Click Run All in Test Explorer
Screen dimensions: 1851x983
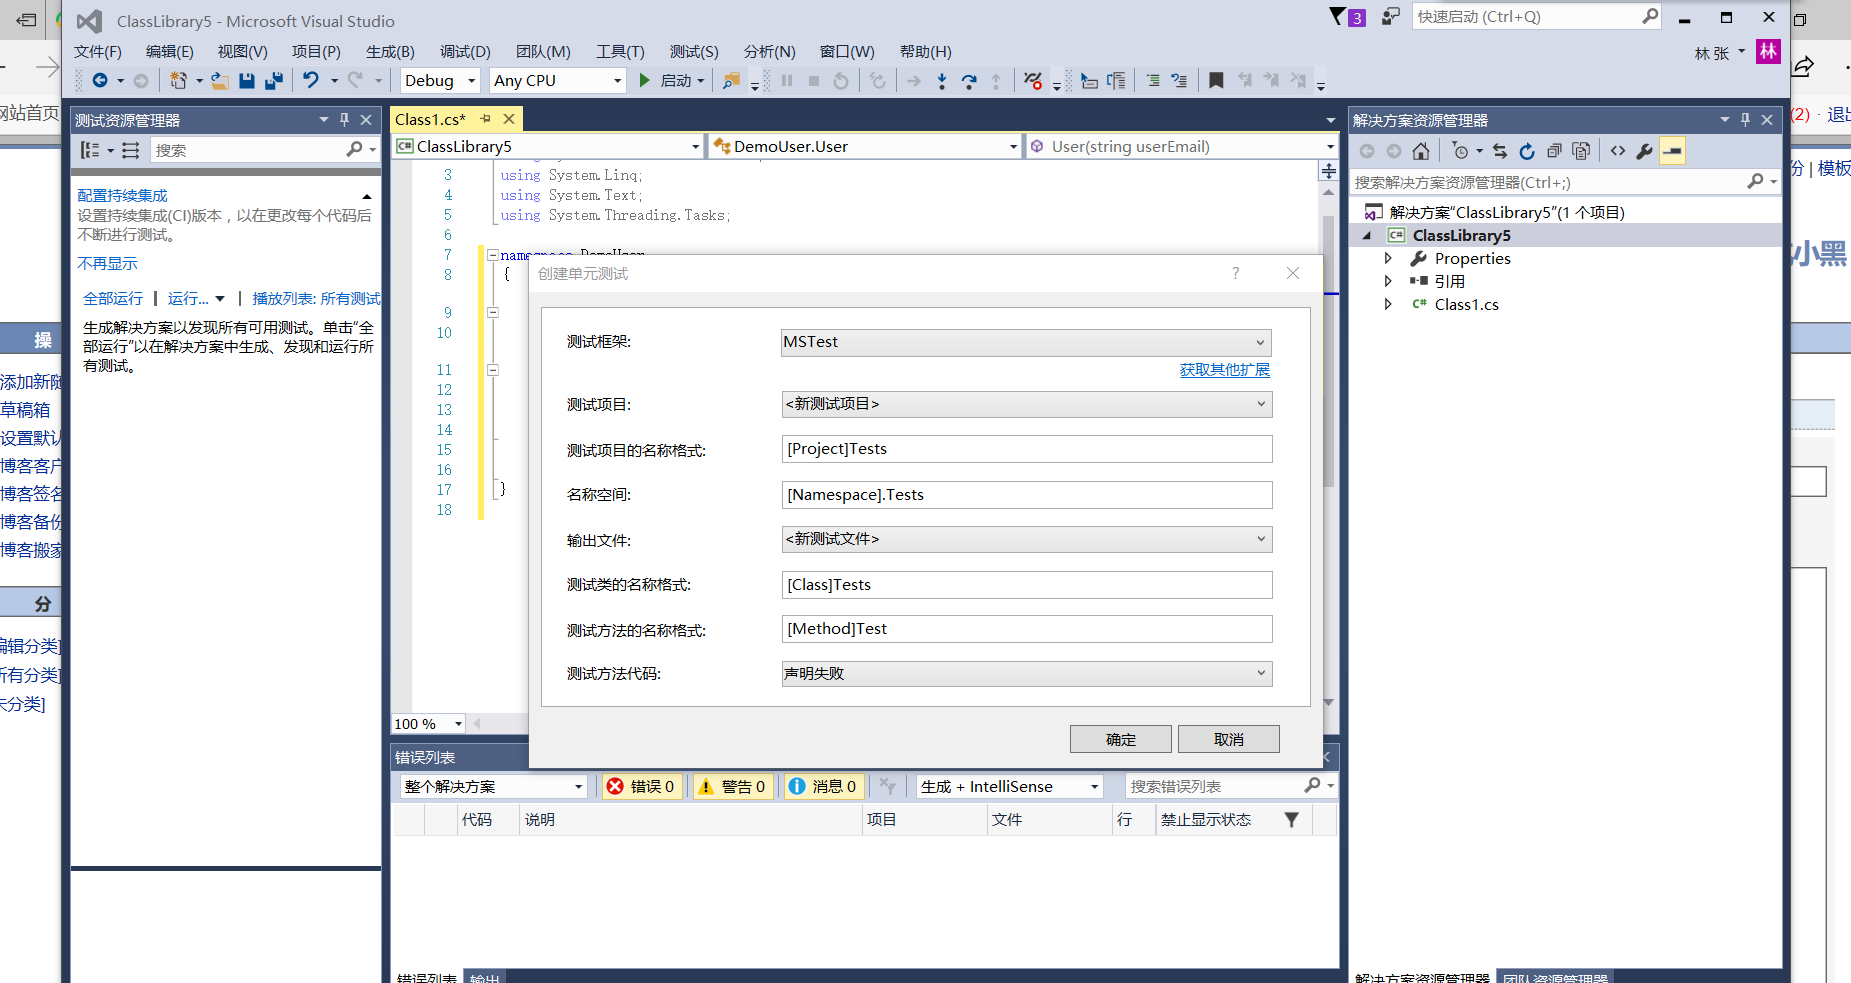113,299
